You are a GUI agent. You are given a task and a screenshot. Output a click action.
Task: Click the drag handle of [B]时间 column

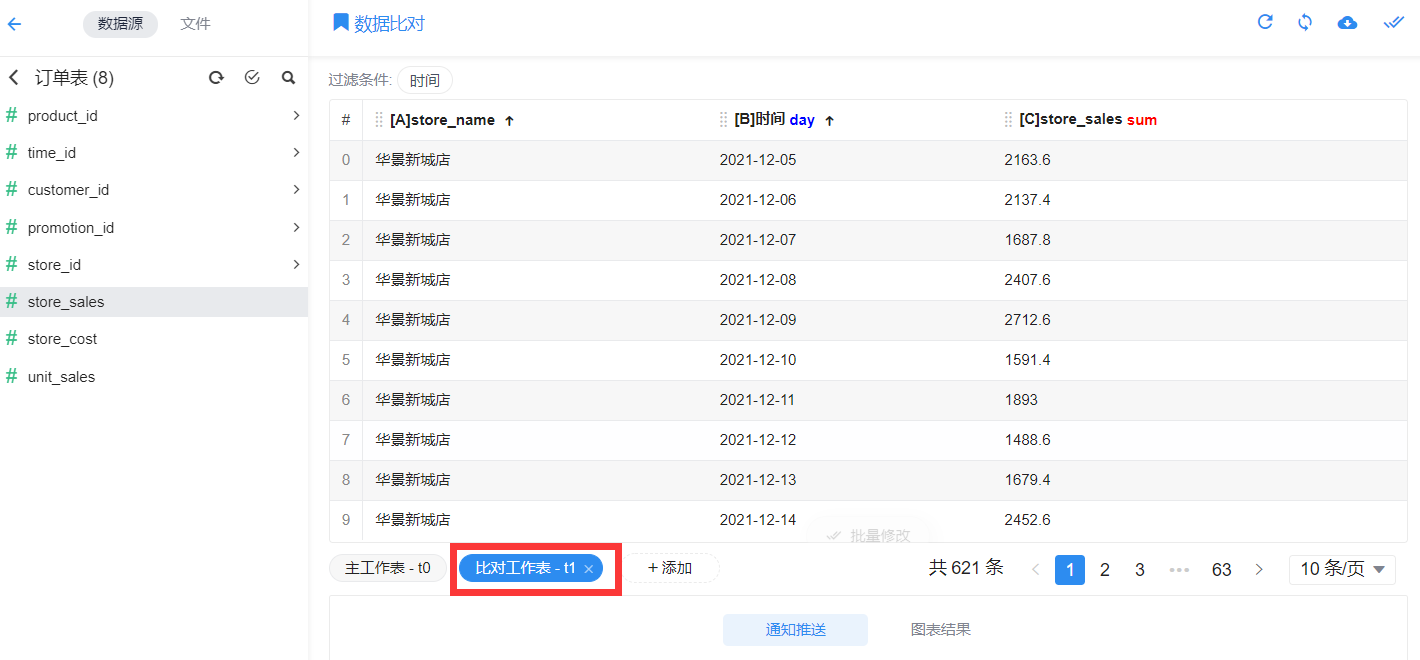pyautogui.click(x=724, y=120)
